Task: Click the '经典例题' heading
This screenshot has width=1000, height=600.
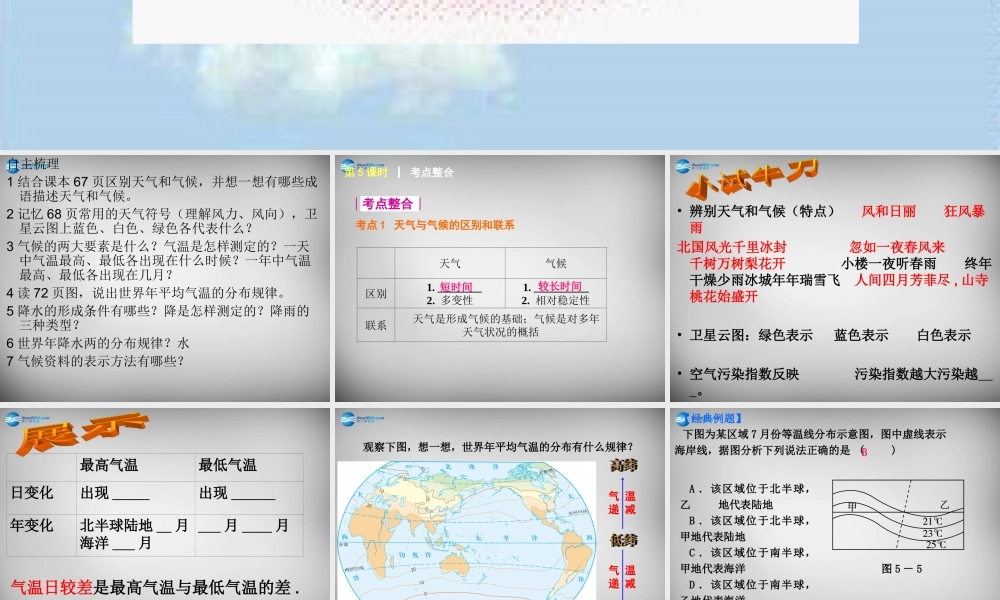Action: [712, 418]
